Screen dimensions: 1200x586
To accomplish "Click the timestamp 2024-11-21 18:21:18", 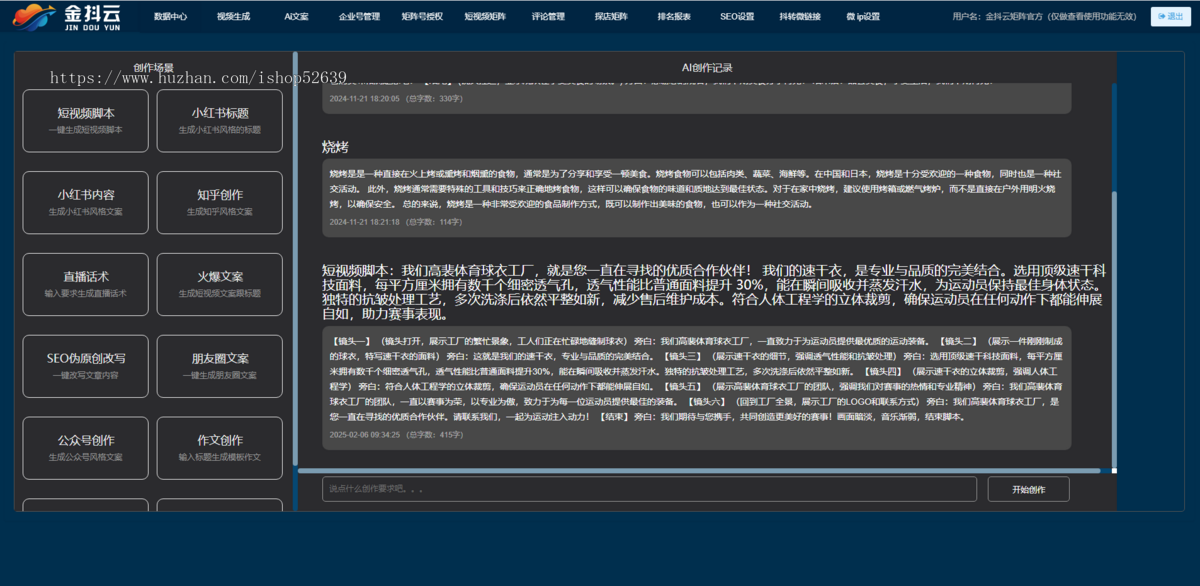I will click(364, 222).
